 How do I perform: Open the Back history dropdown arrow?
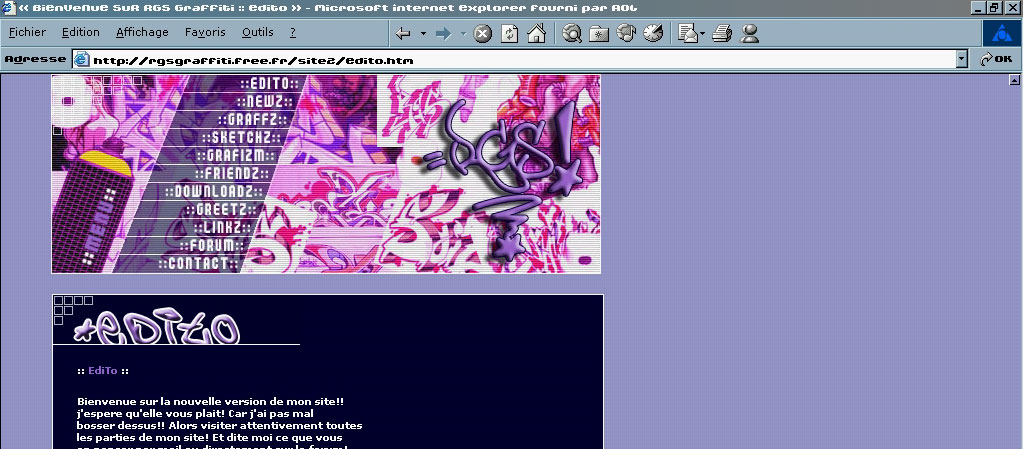click(423, 33)
